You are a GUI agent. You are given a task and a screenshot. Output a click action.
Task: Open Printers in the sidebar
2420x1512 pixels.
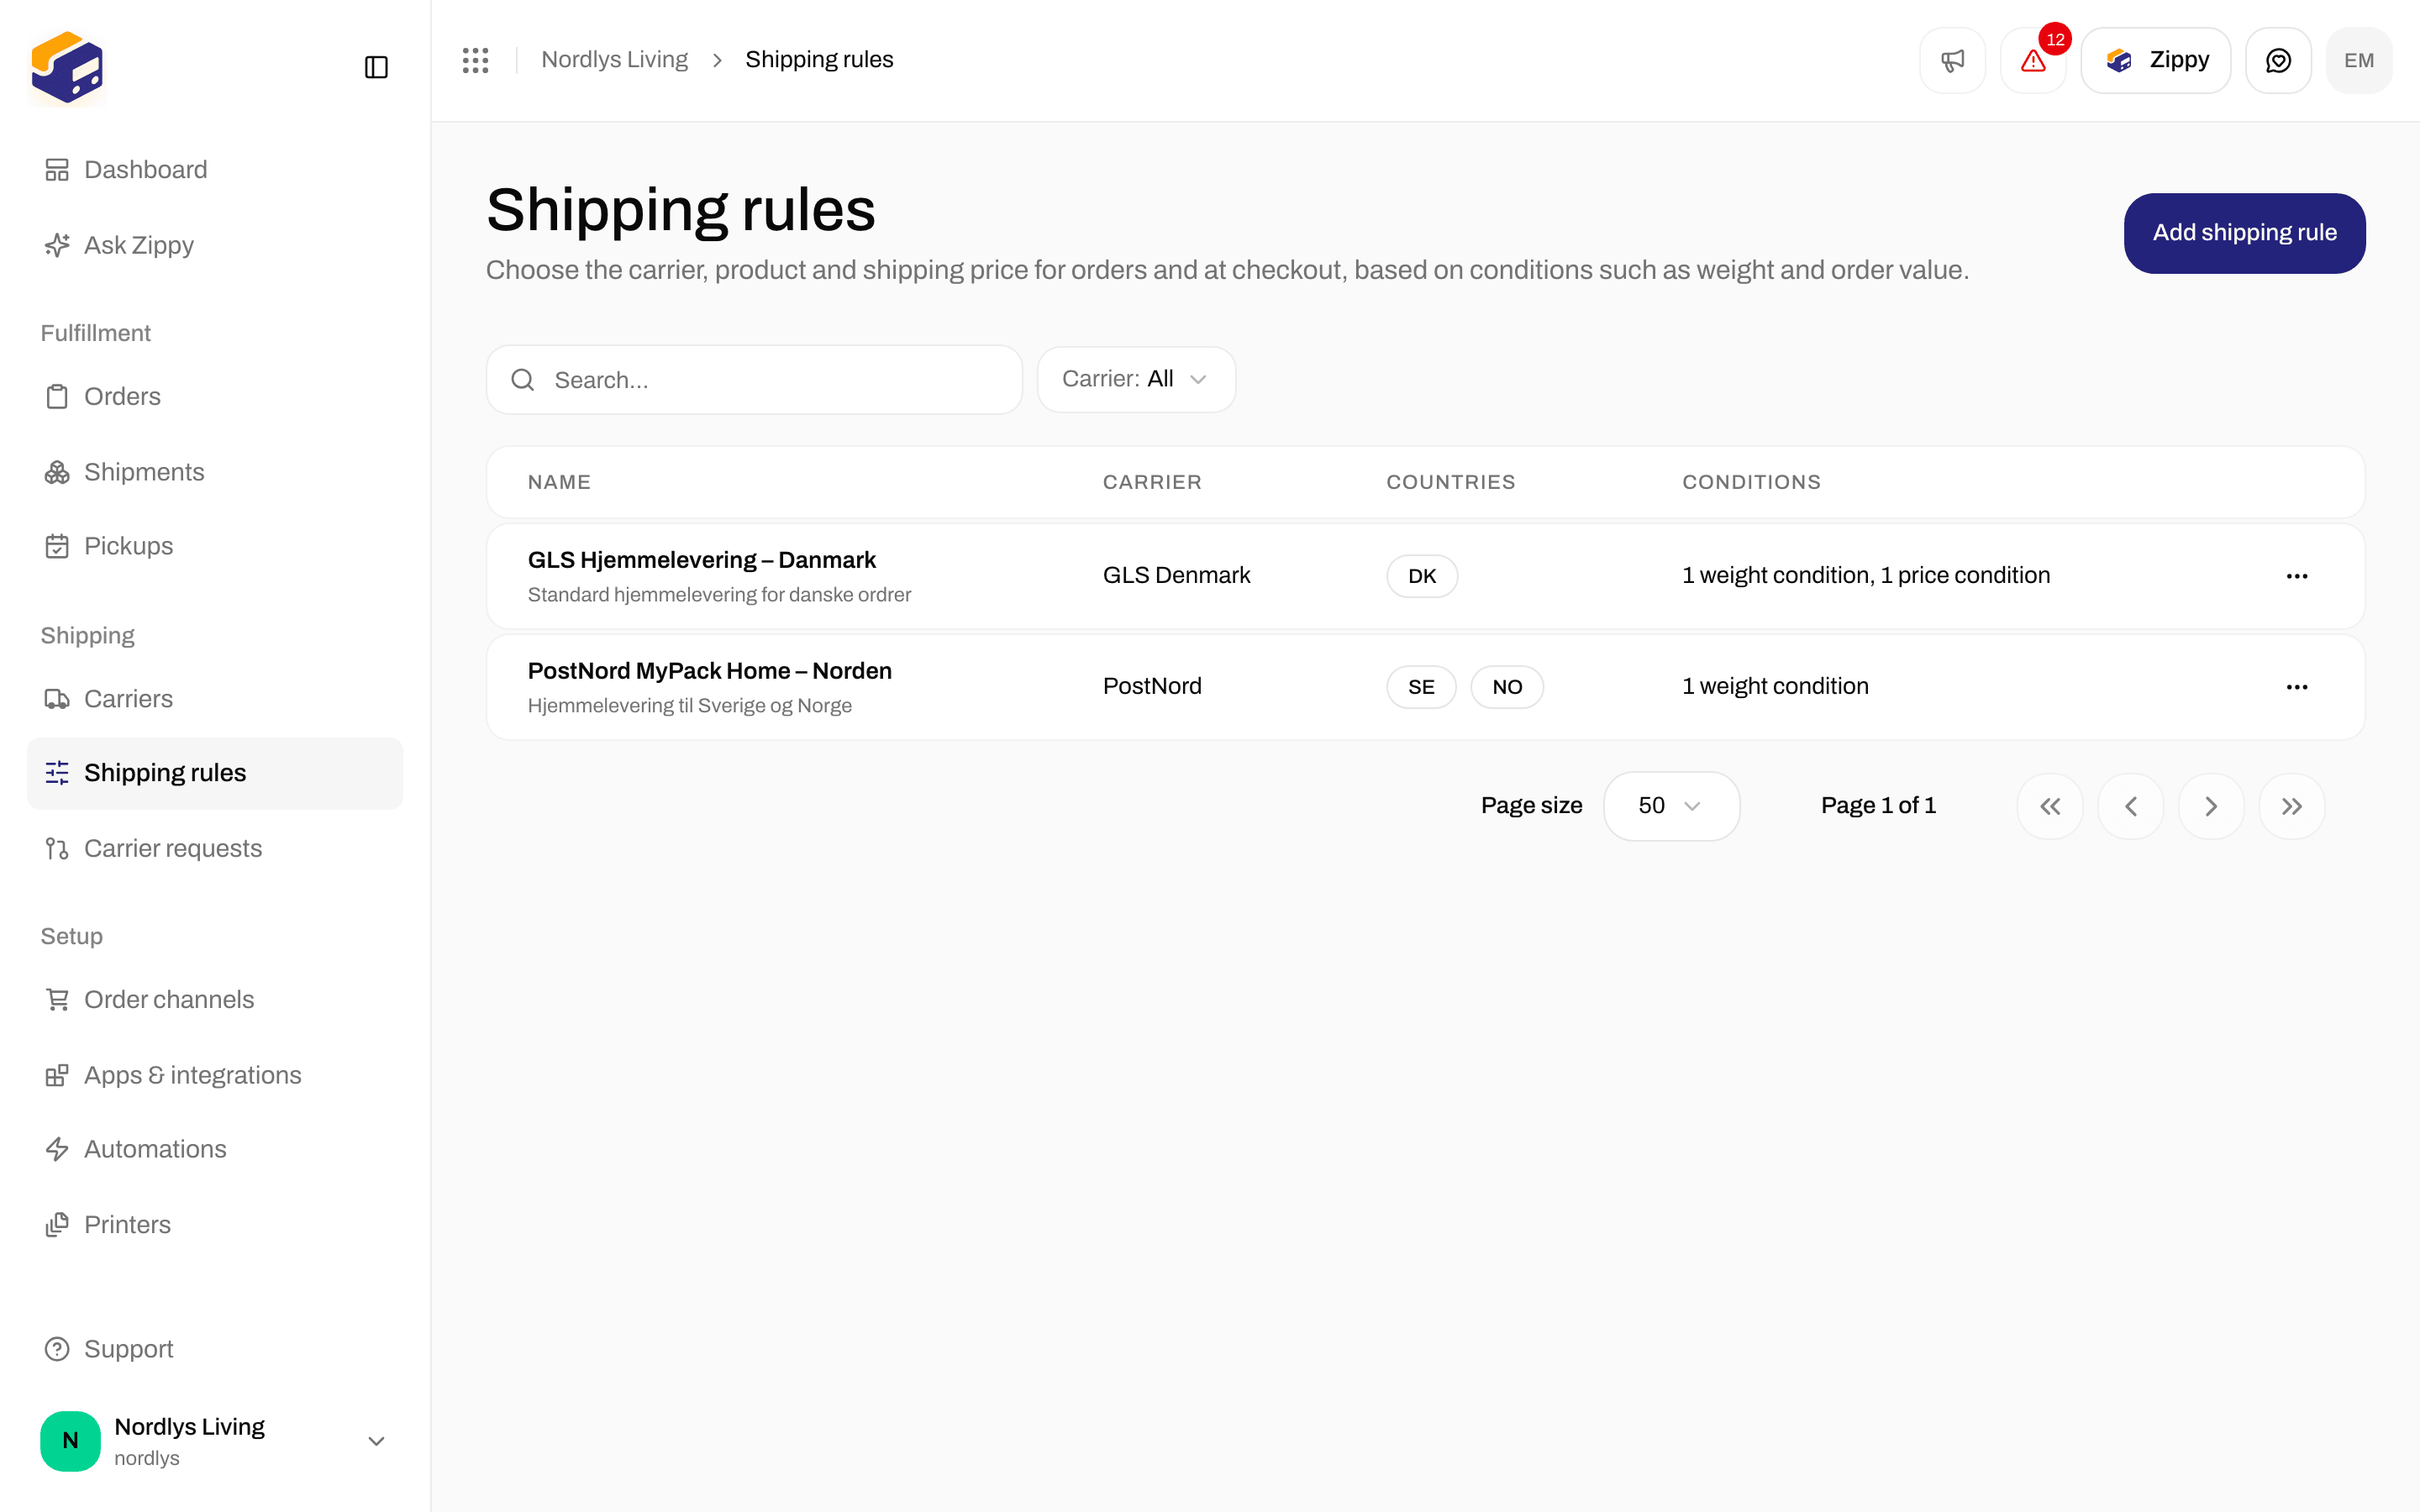pyautogui.click(x=215, y=1225)
